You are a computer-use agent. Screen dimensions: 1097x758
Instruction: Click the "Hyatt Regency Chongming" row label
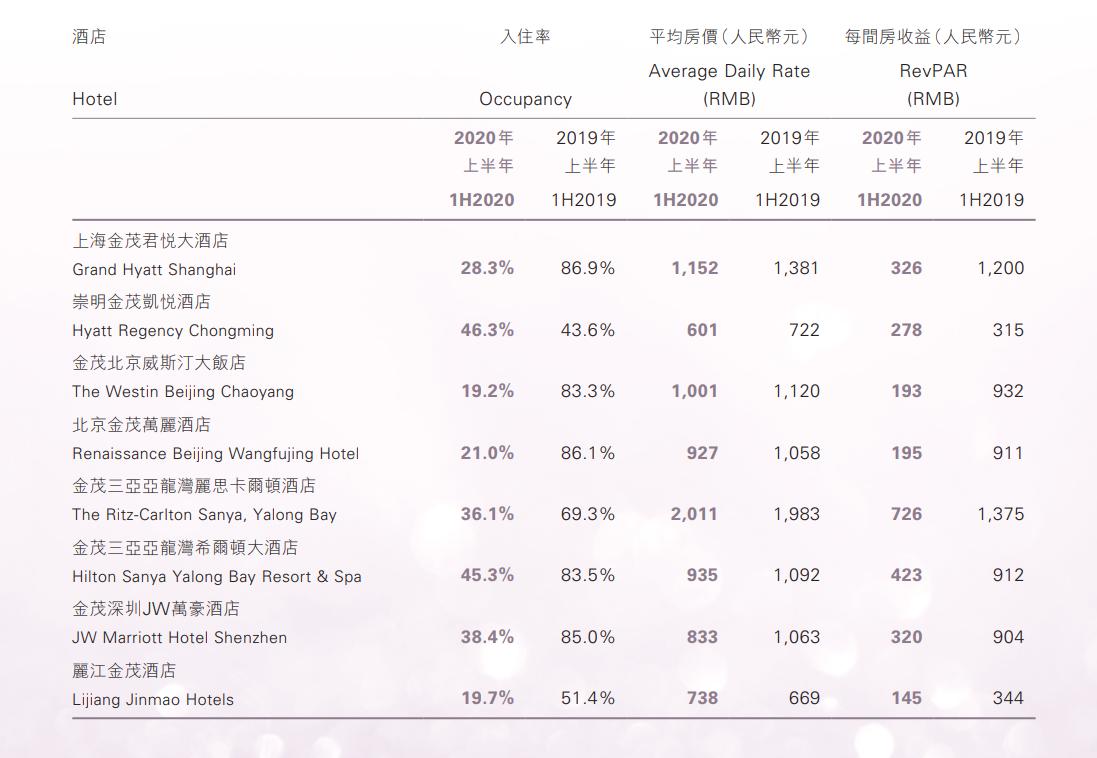click(x=173, y=330)
